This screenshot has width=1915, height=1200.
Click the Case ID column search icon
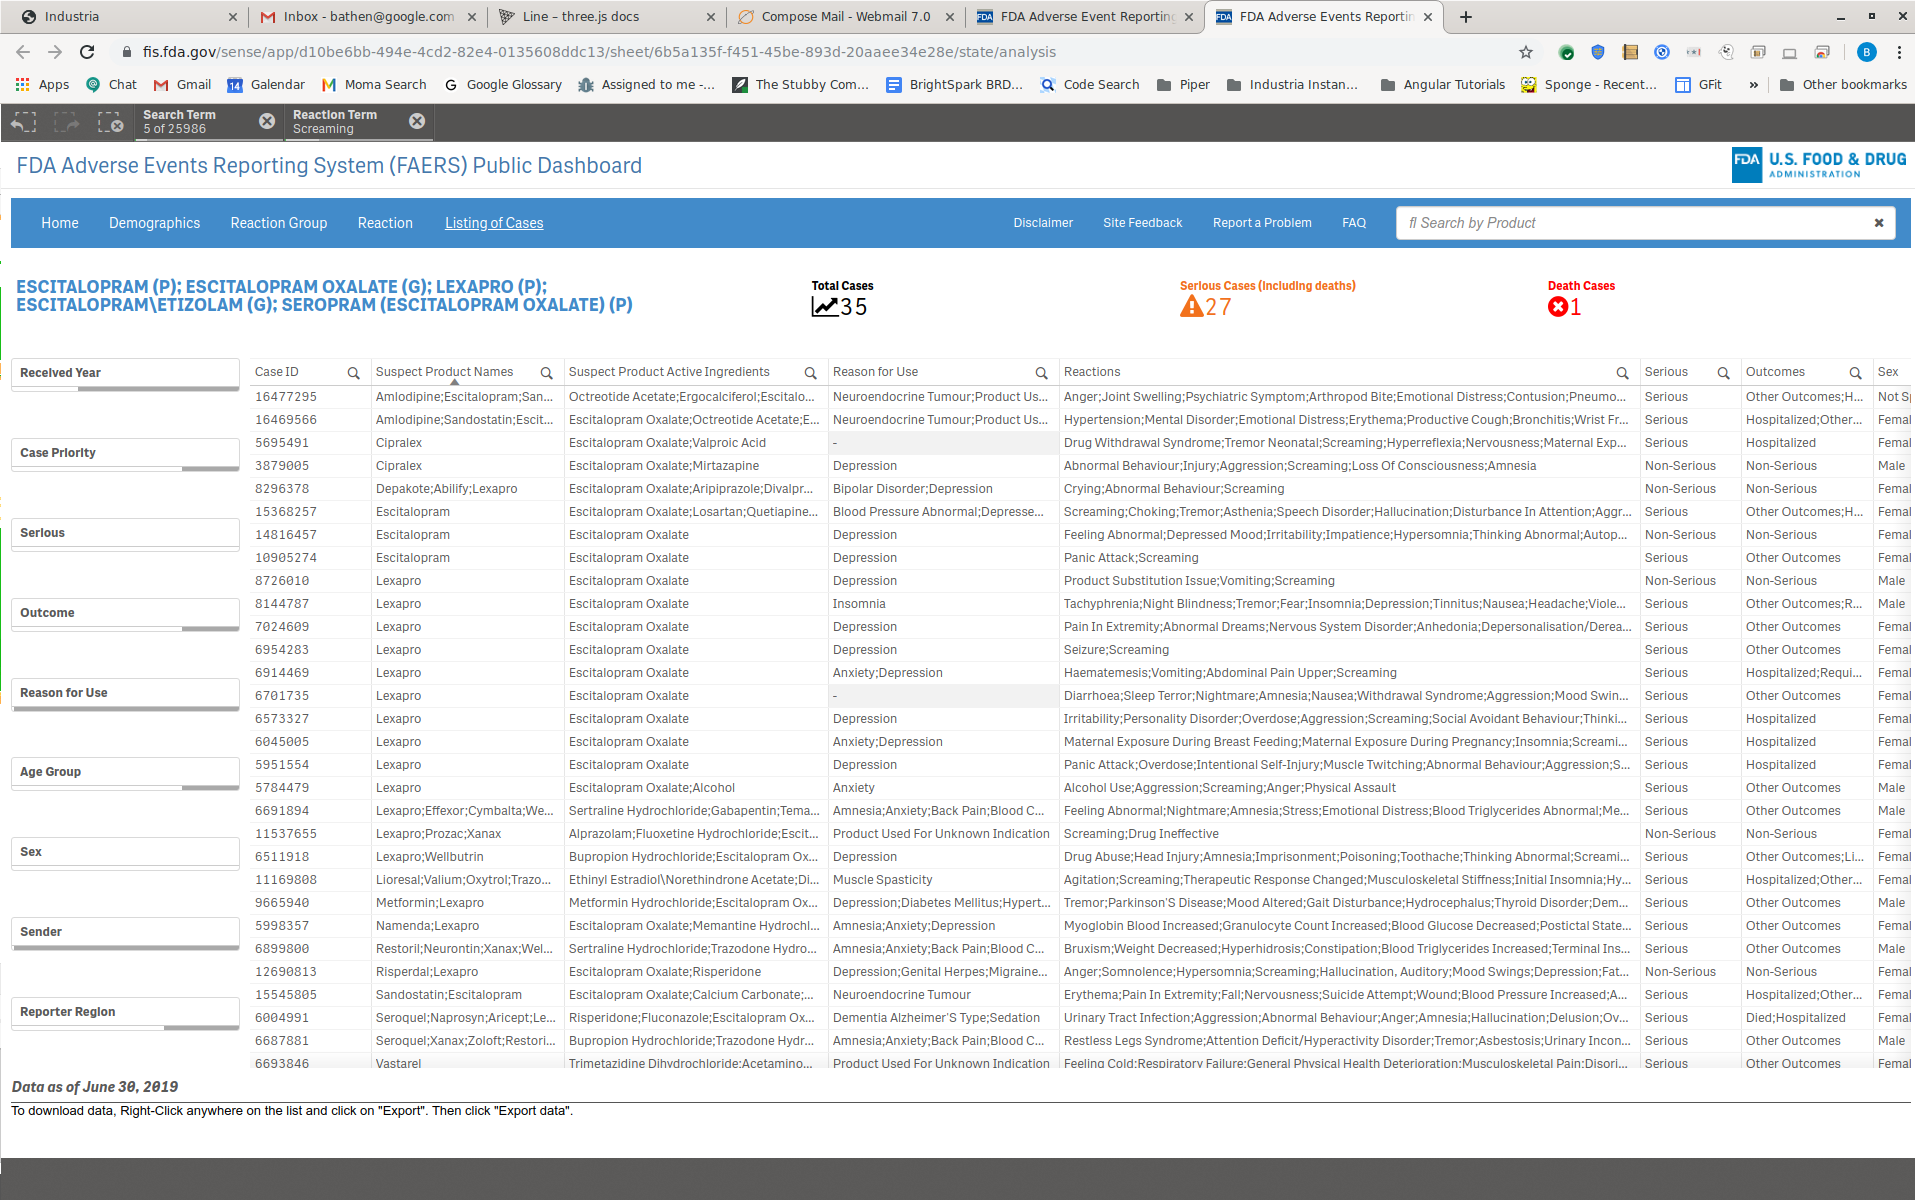point(353,373)
